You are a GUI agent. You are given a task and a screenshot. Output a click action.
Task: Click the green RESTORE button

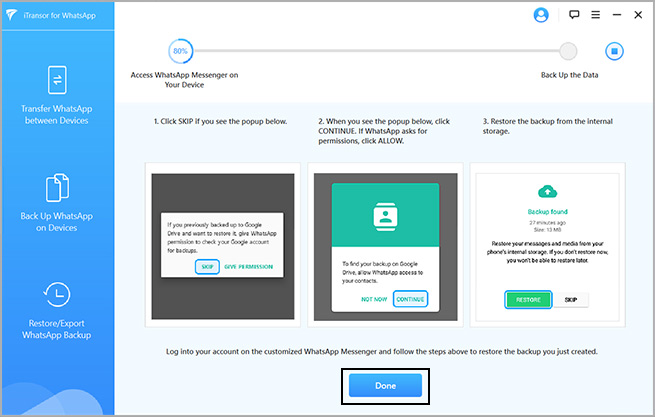pos(526,299)
